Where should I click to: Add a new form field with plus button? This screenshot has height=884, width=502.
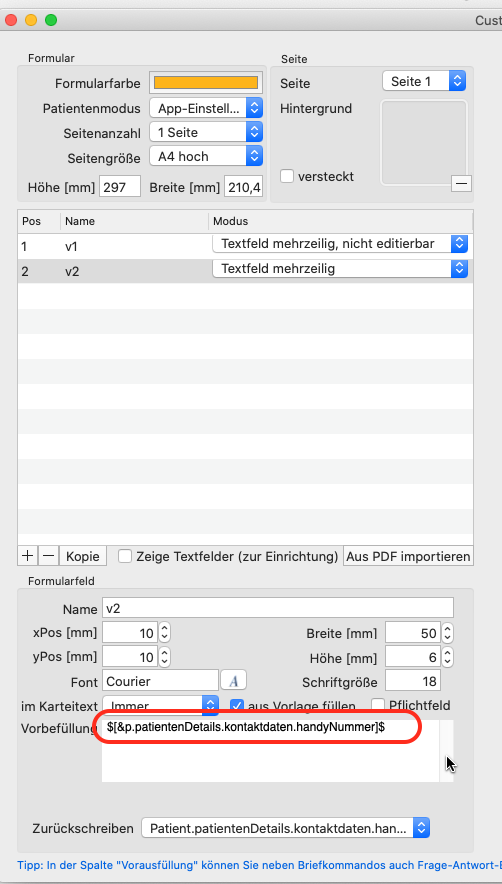28,556
